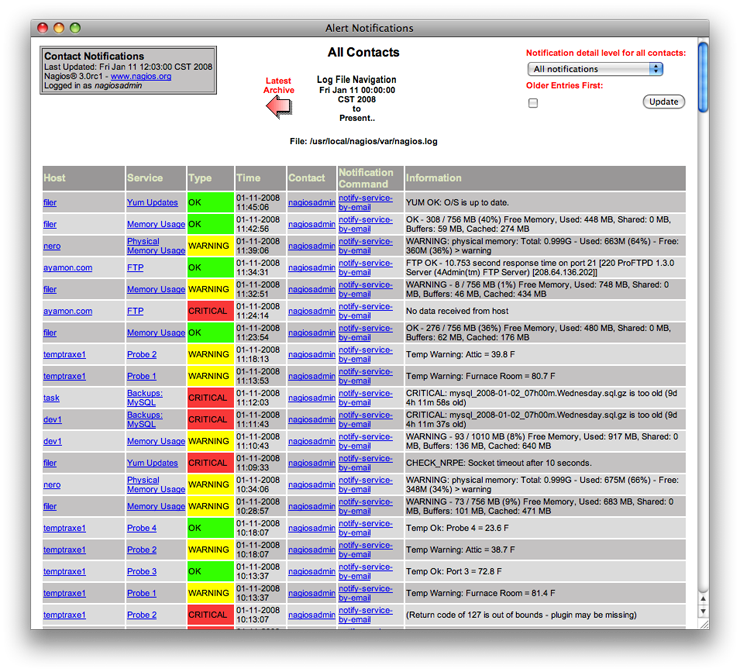This screenshot has height=672, width=740.
Task: Open ayamon.com host in the FTP CRITICAL row
Action: coord(67,311)
